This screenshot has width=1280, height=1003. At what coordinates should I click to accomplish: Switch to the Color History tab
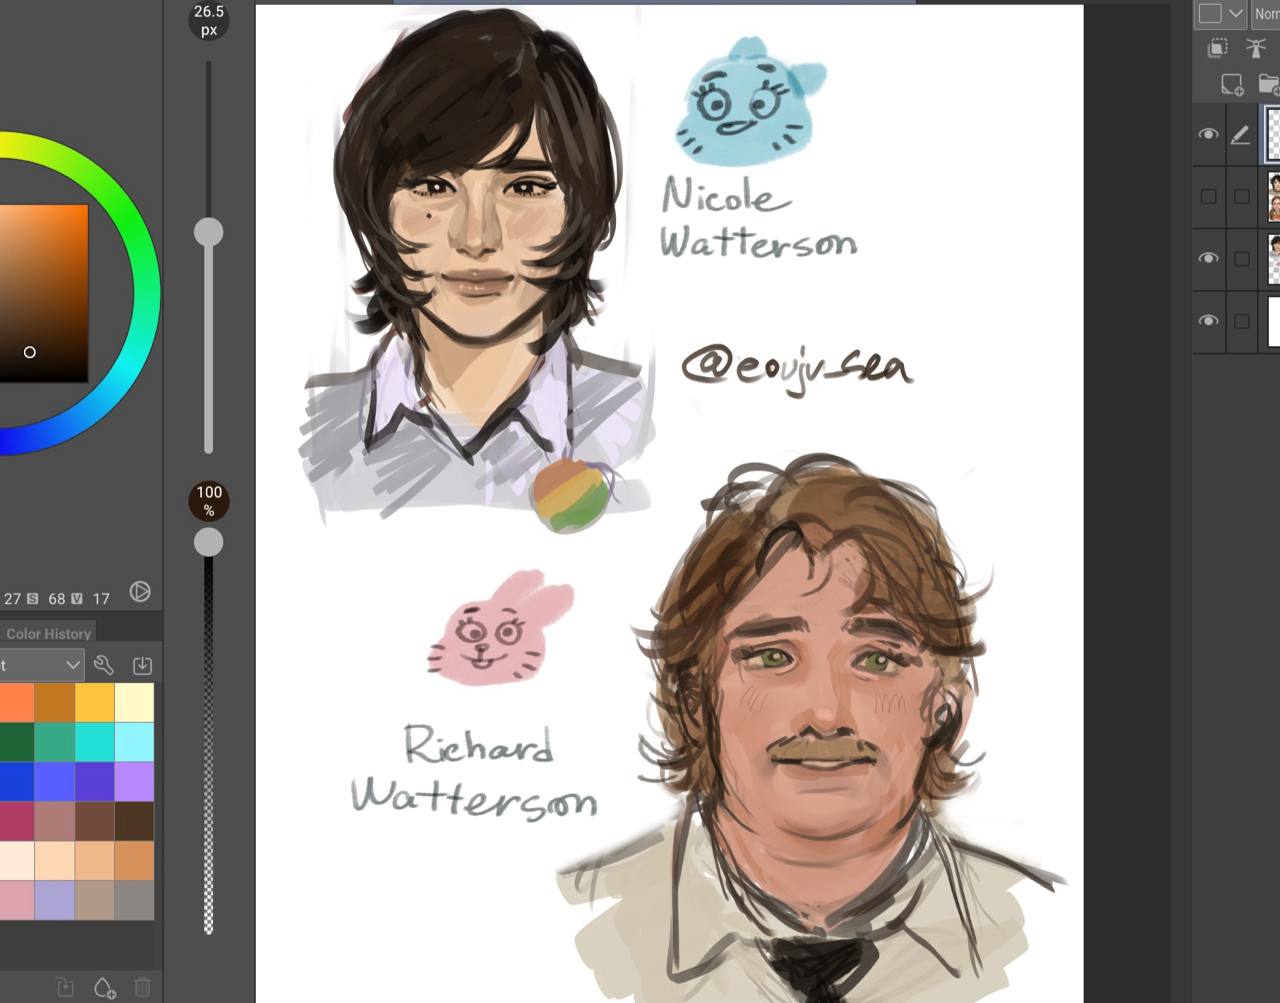(48, 633)
